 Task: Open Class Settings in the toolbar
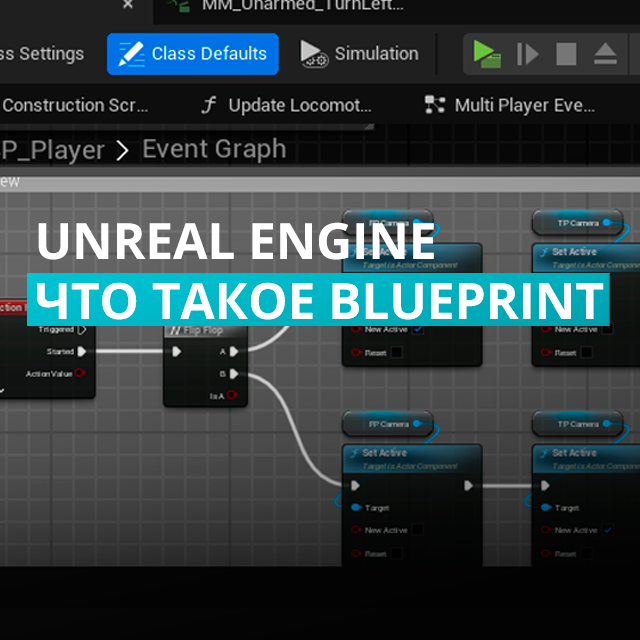42,54
